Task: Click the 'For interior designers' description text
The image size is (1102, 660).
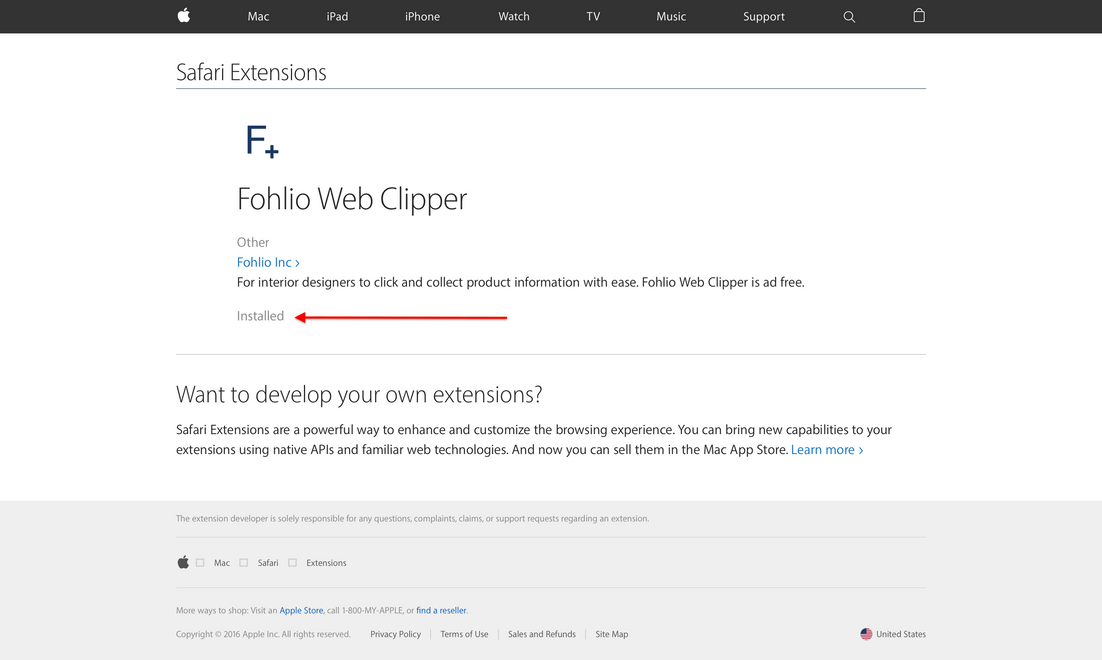Action: coord(521,283)
